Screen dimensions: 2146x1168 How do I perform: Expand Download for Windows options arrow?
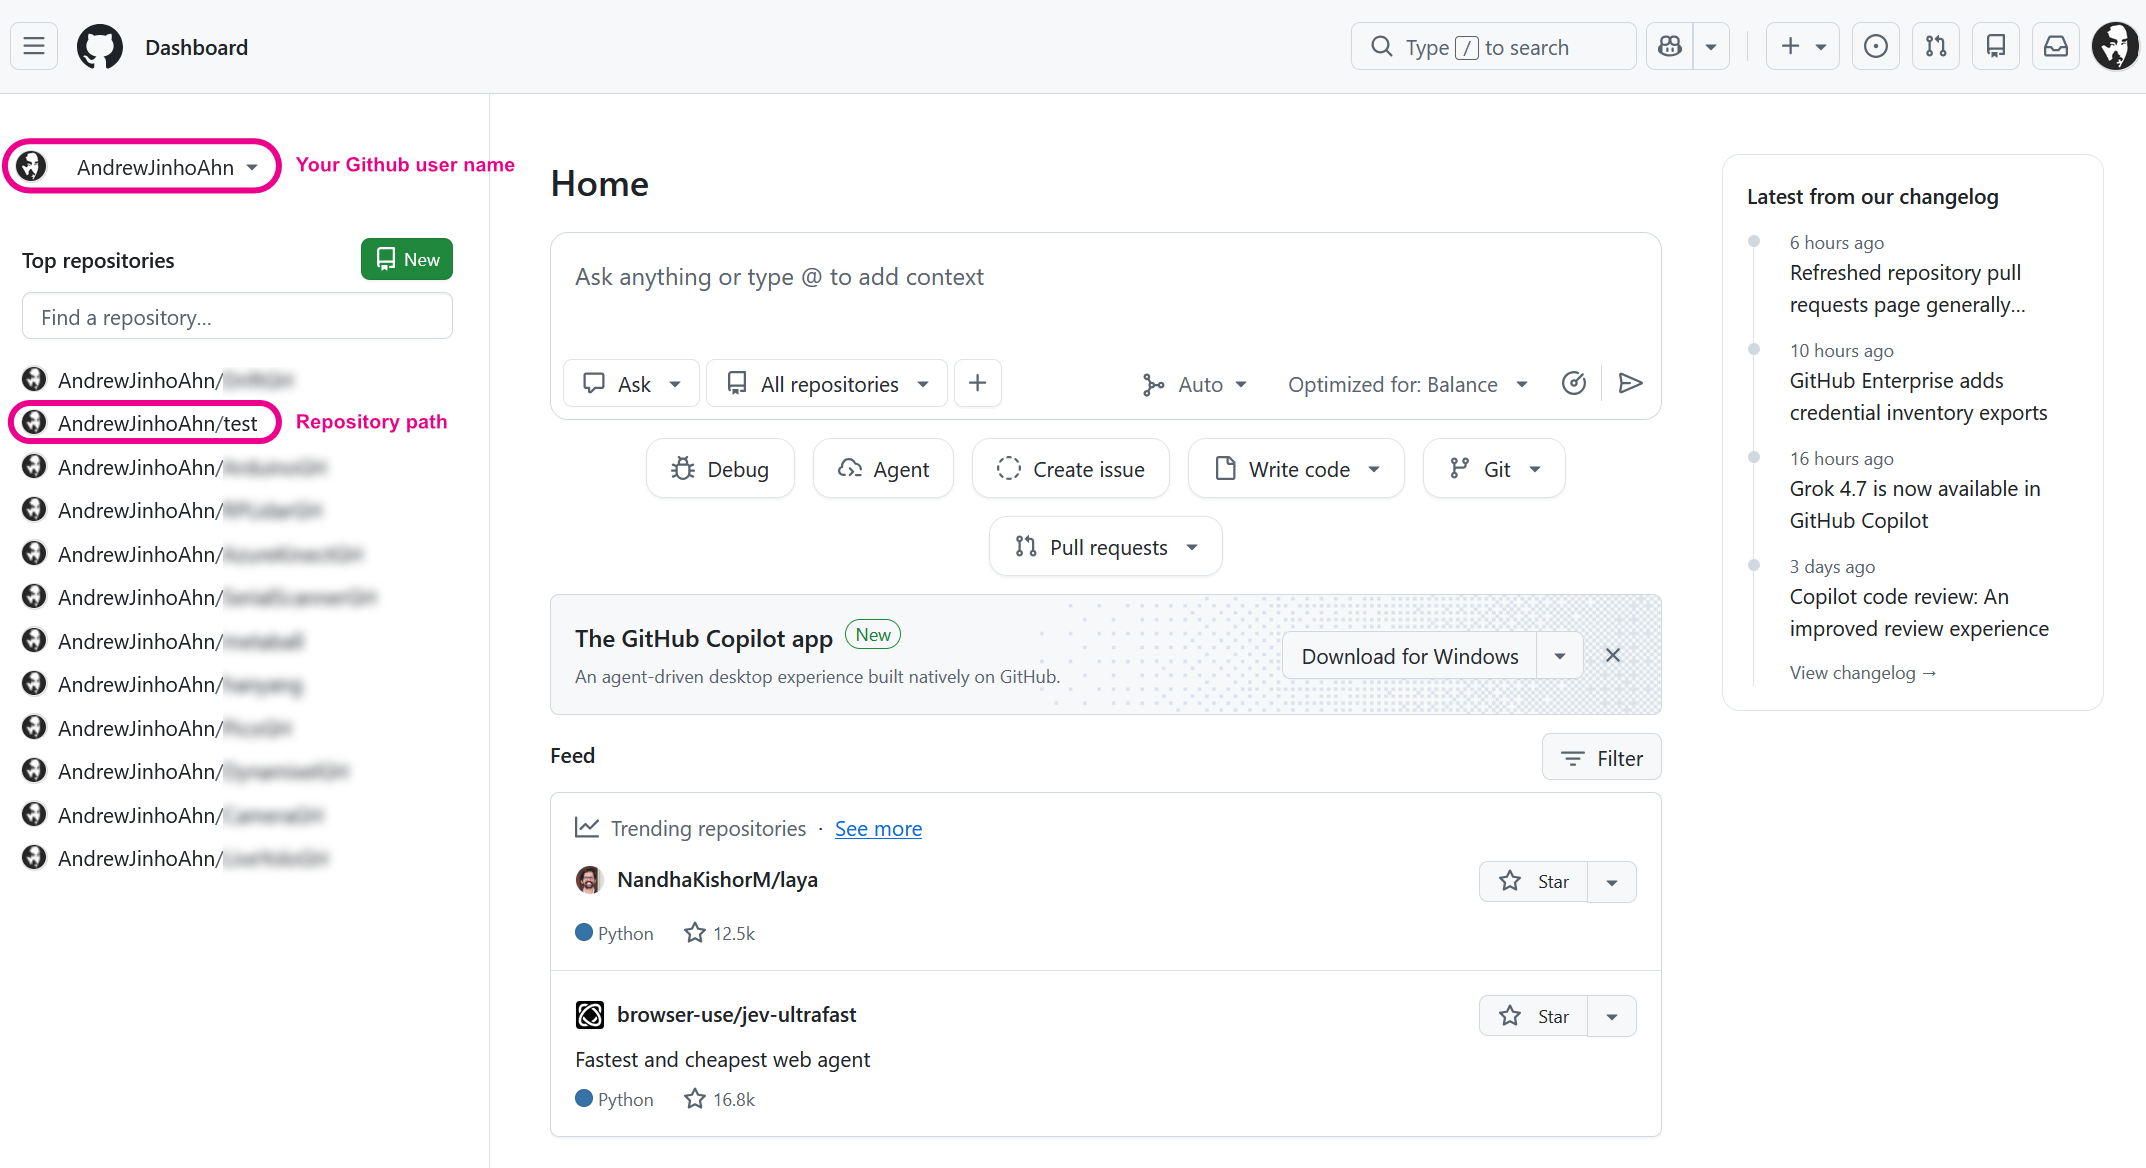point(1560,656)
